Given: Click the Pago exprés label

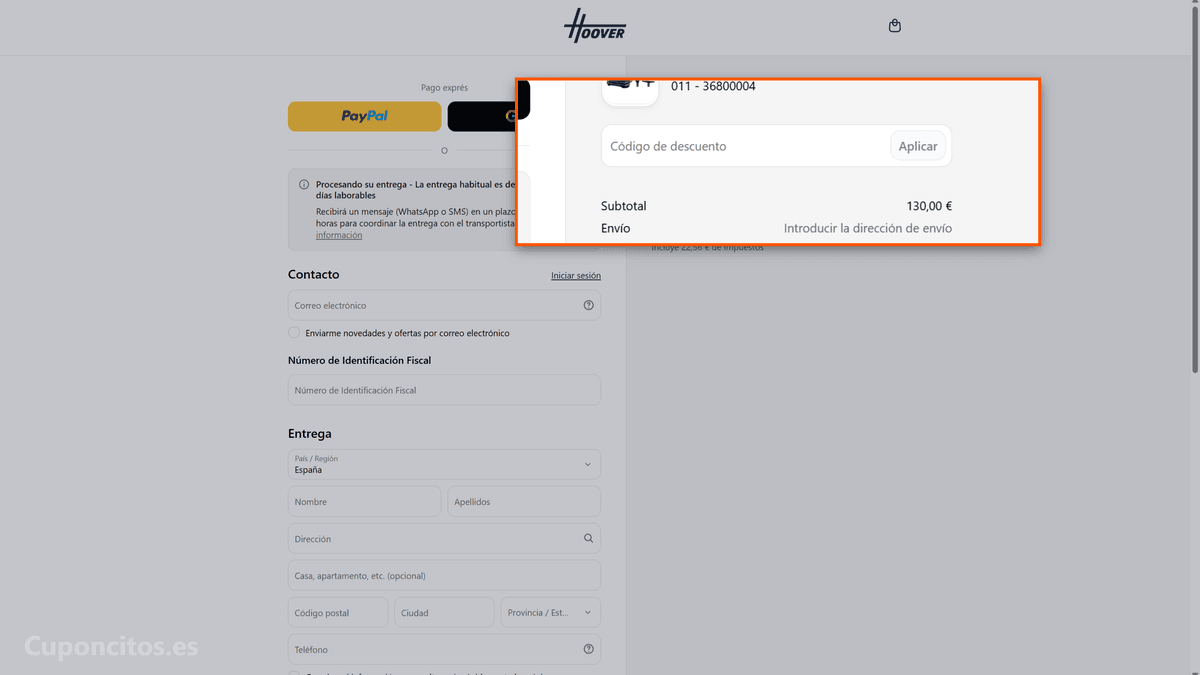Looking at the screenshot, I should coord(444,88).
